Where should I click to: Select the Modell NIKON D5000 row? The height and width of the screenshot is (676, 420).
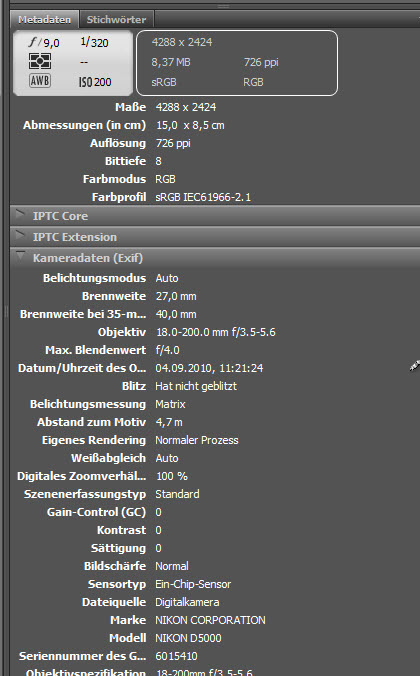coord(215,638)
